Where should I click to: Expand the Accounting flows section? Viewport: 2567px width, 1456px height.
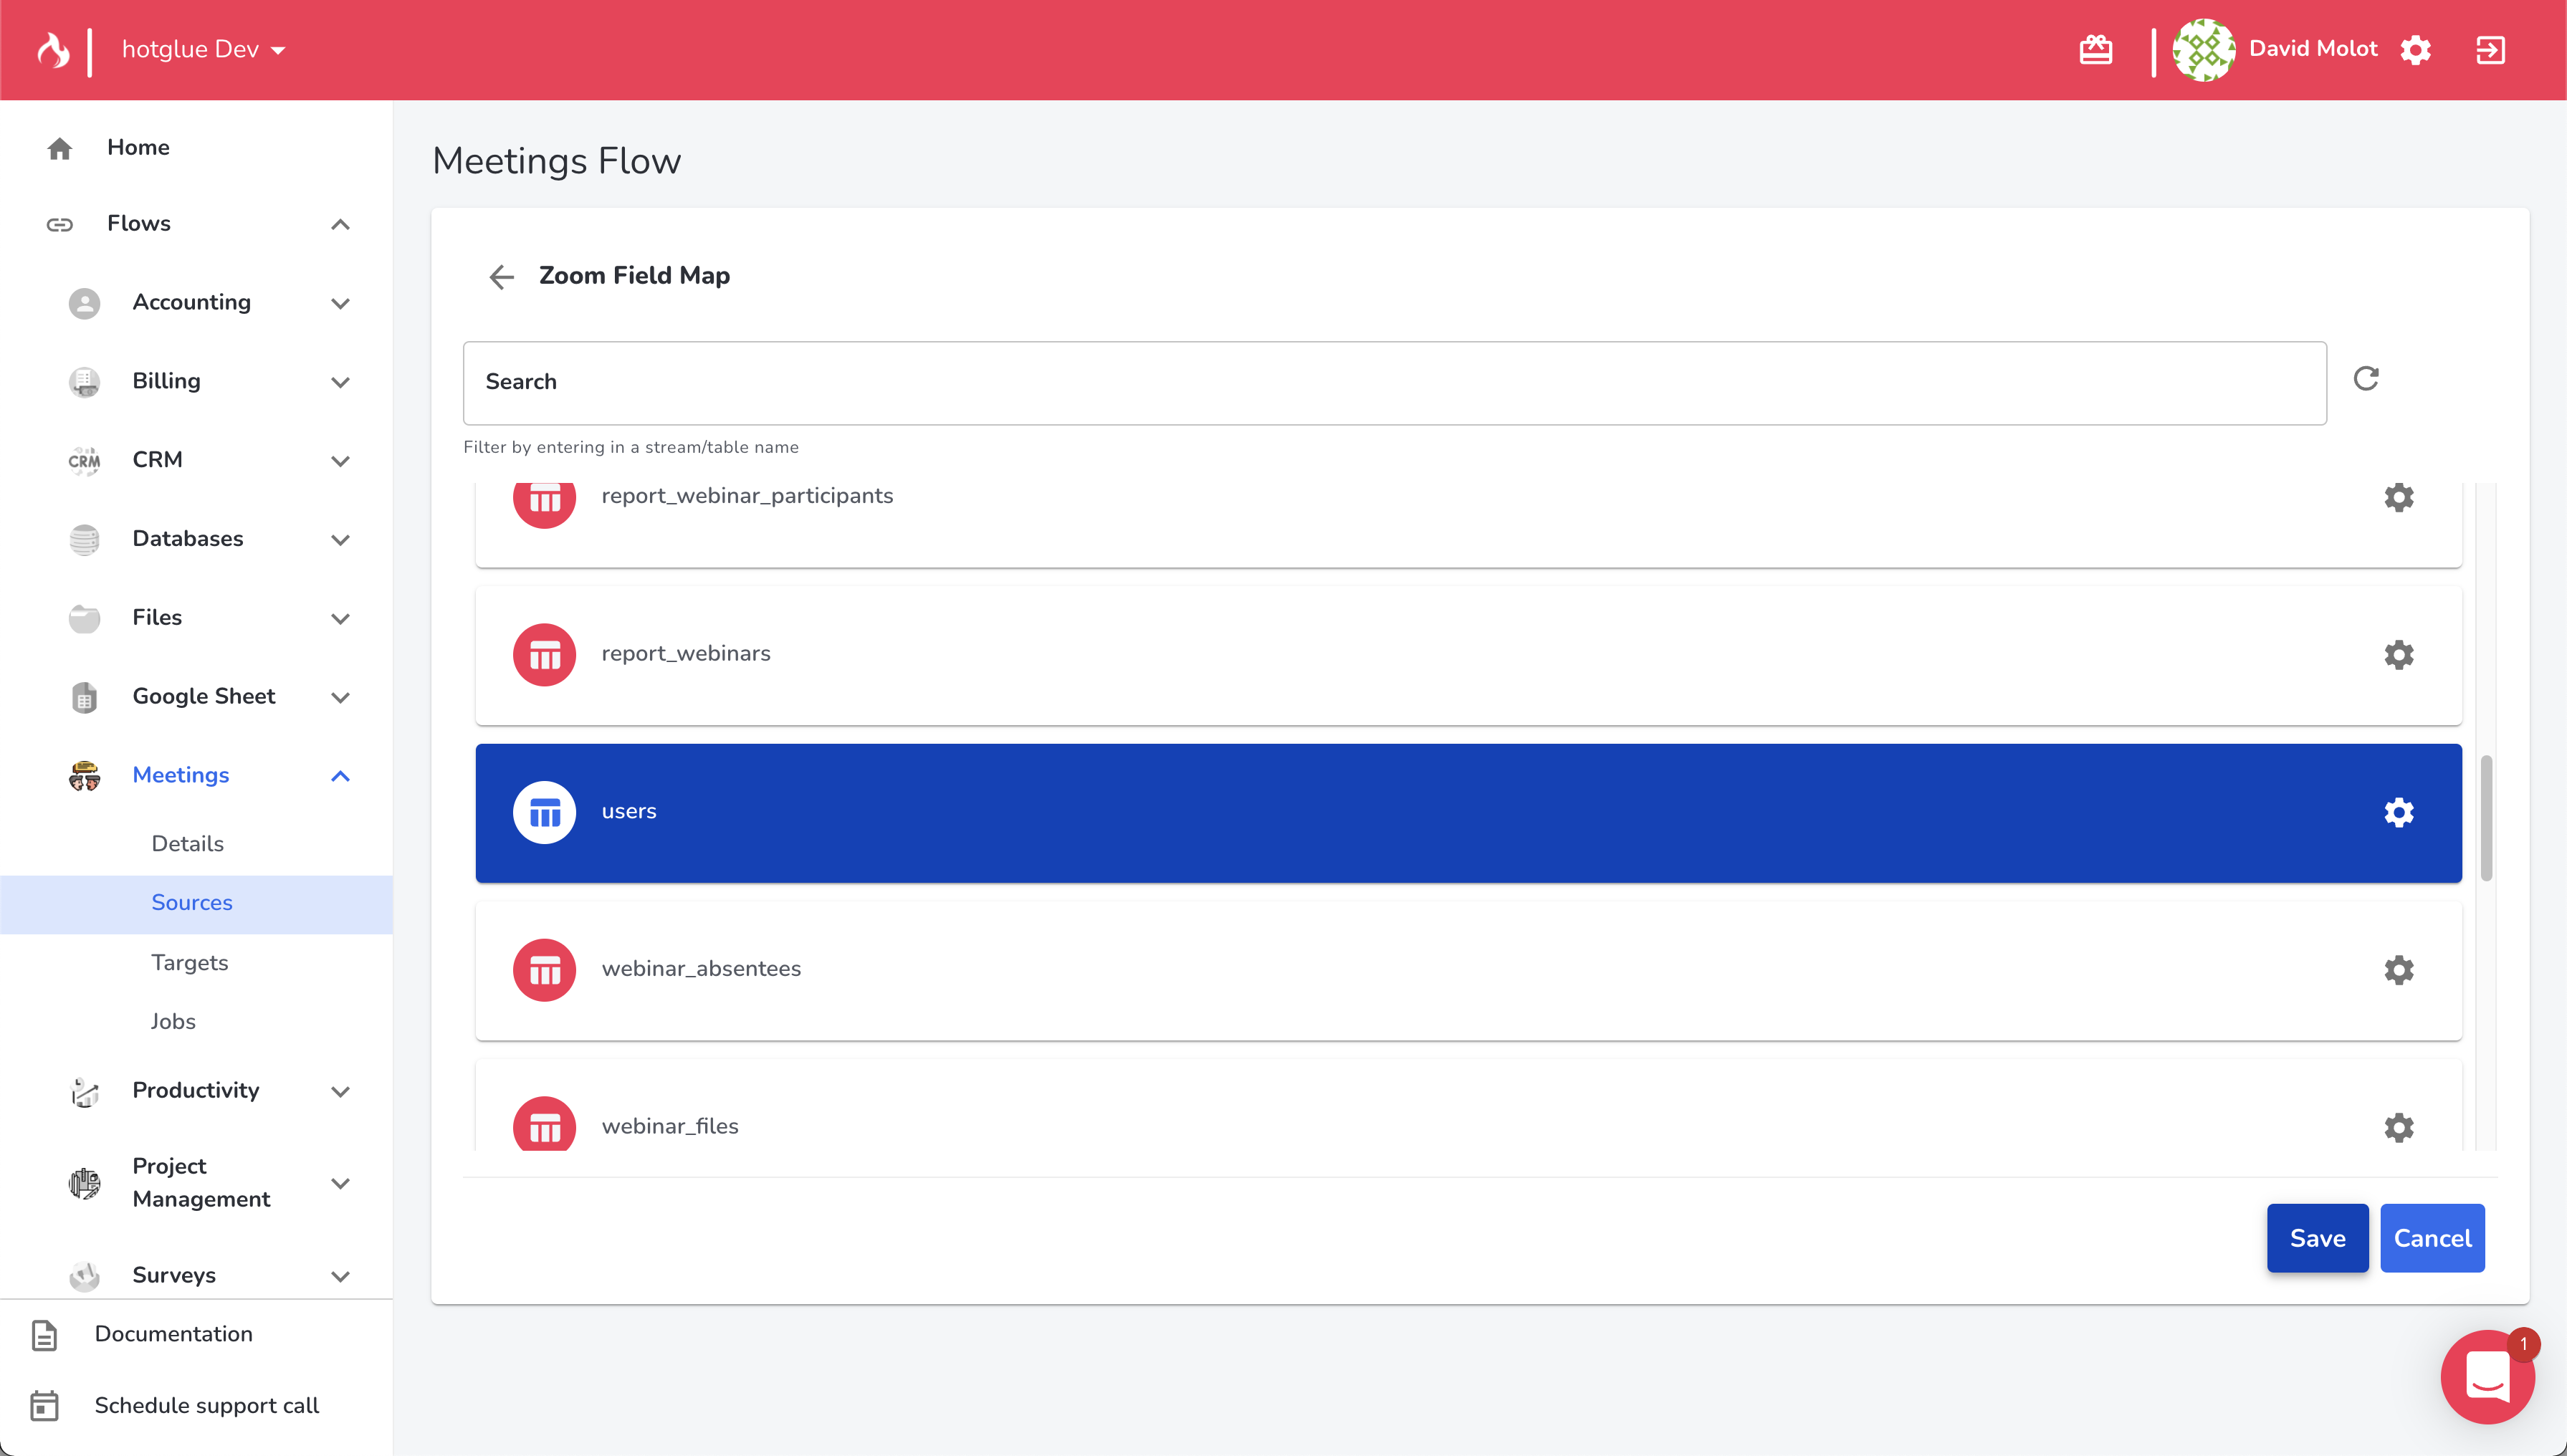(340, 303)
